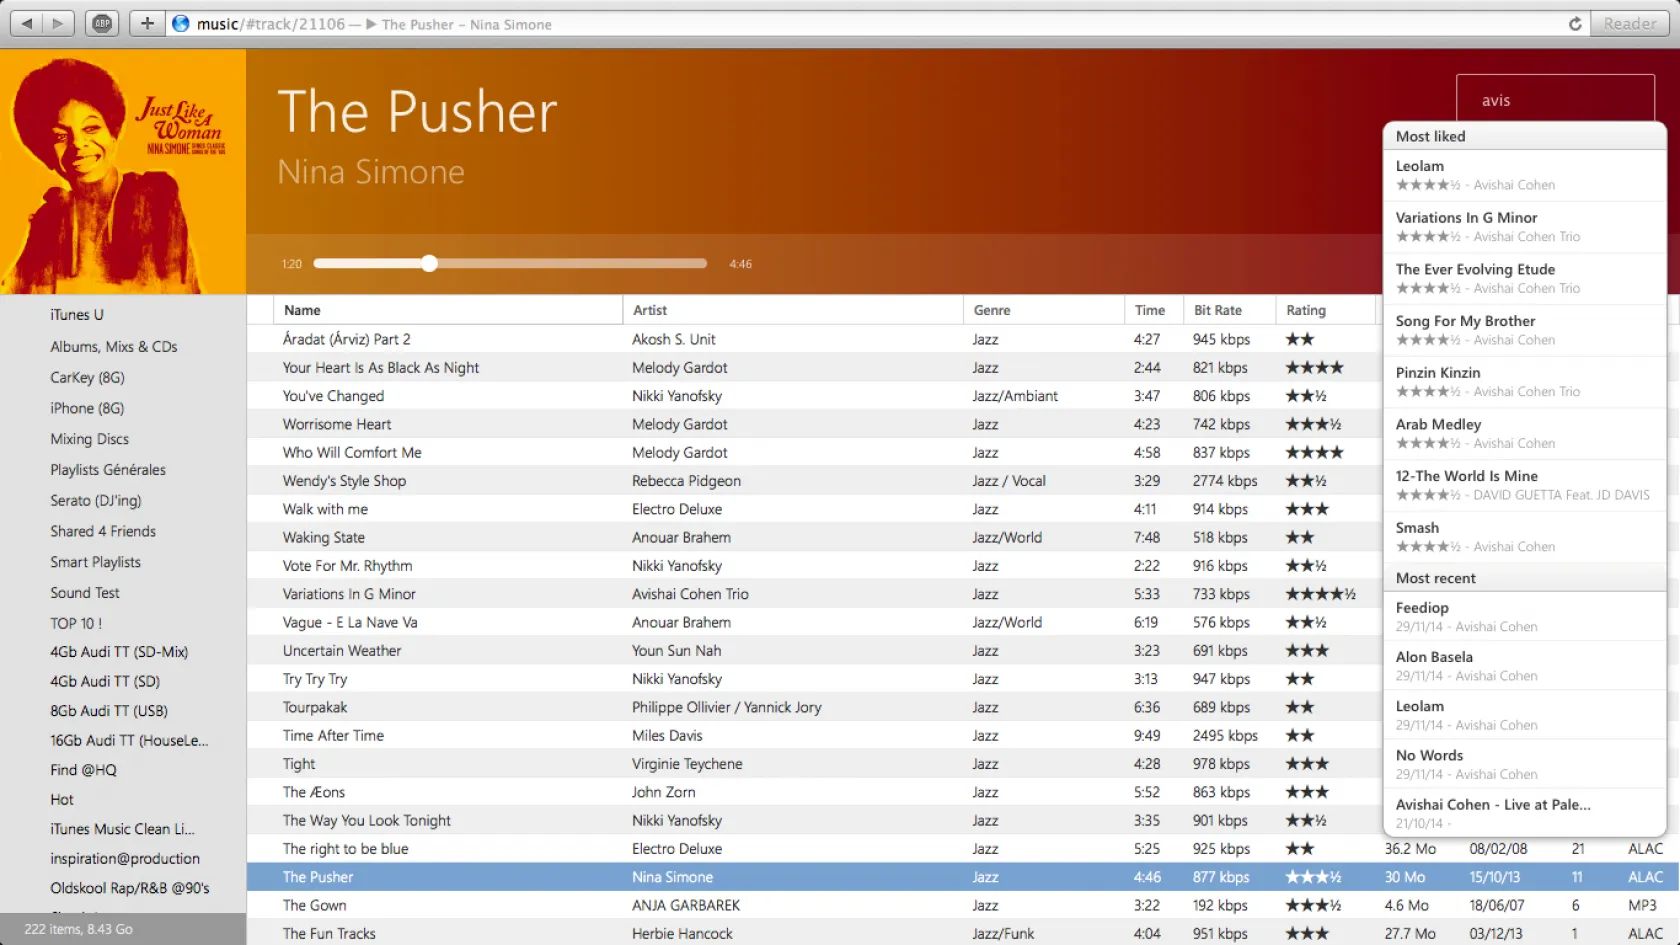Click the plus add-bookmark button
Screen dimensions: 1680x945
tap(147, 23)
